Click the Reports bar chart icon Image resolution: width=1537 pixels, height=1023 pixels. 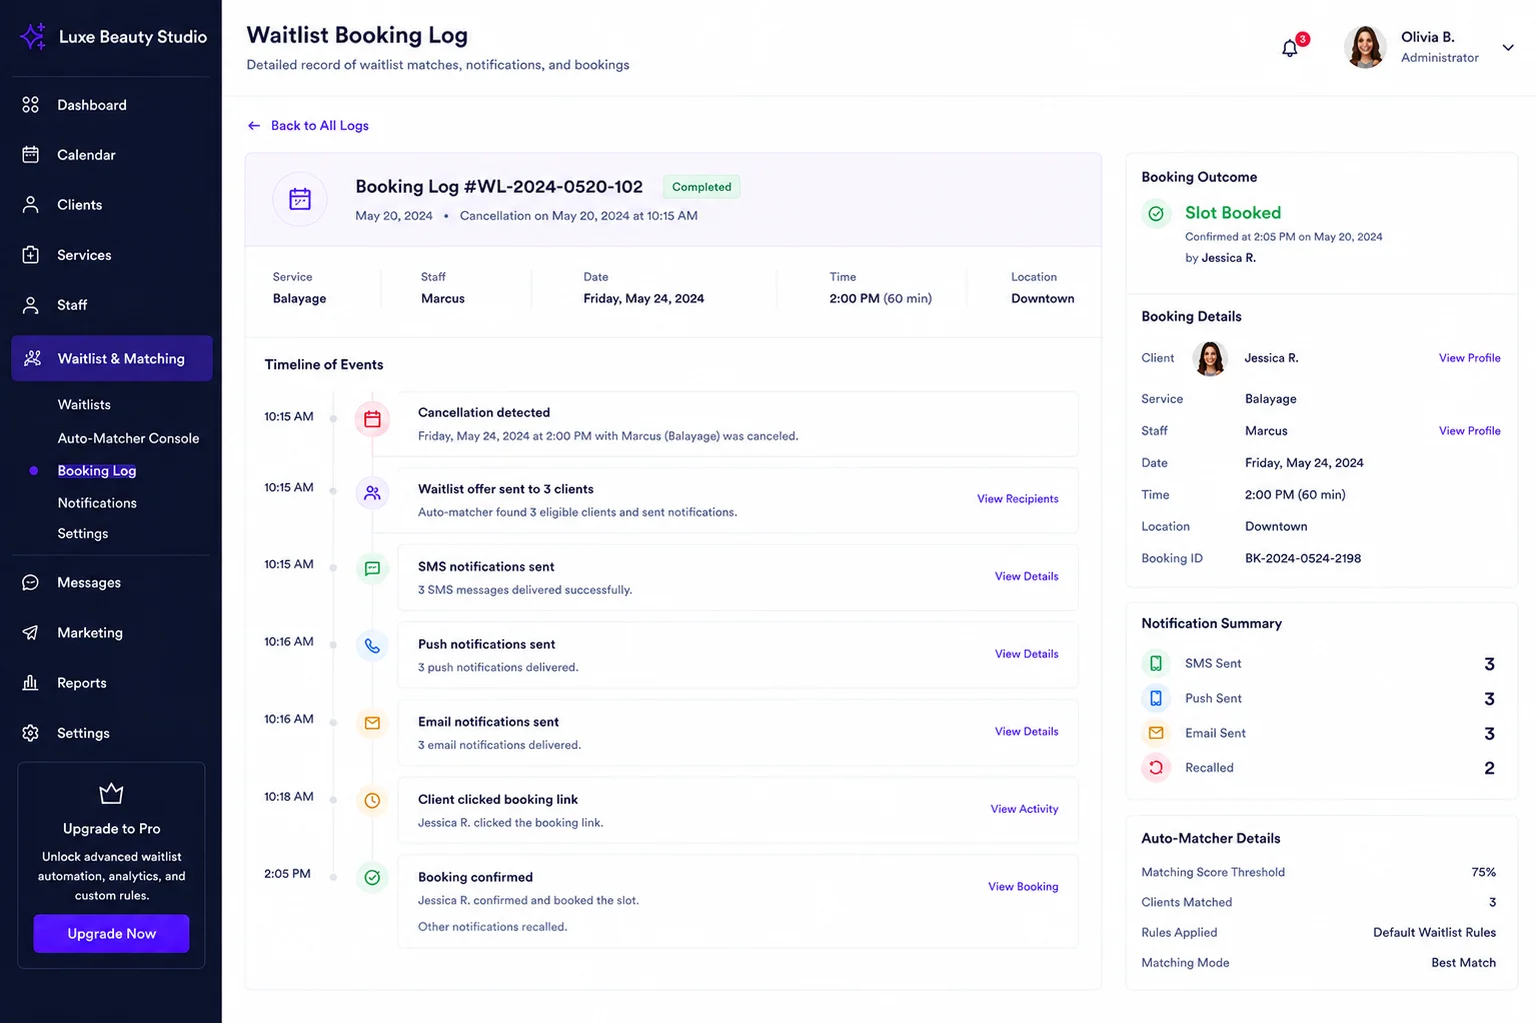(31, 683)
